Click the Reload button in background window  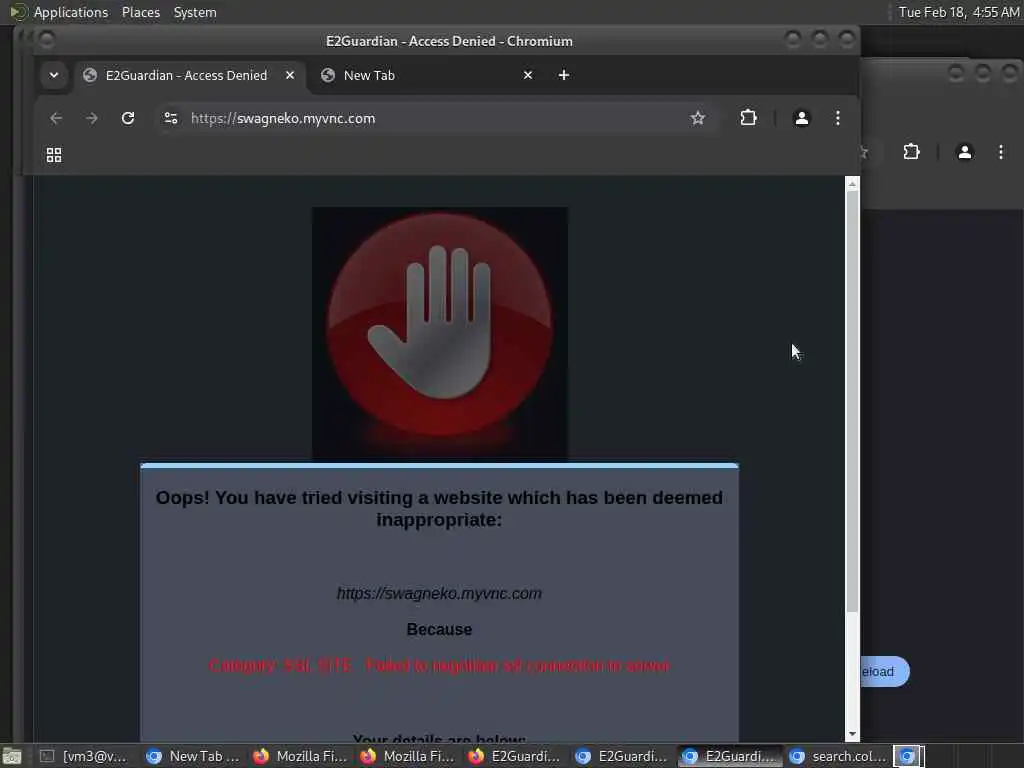[x=884, y=671]
